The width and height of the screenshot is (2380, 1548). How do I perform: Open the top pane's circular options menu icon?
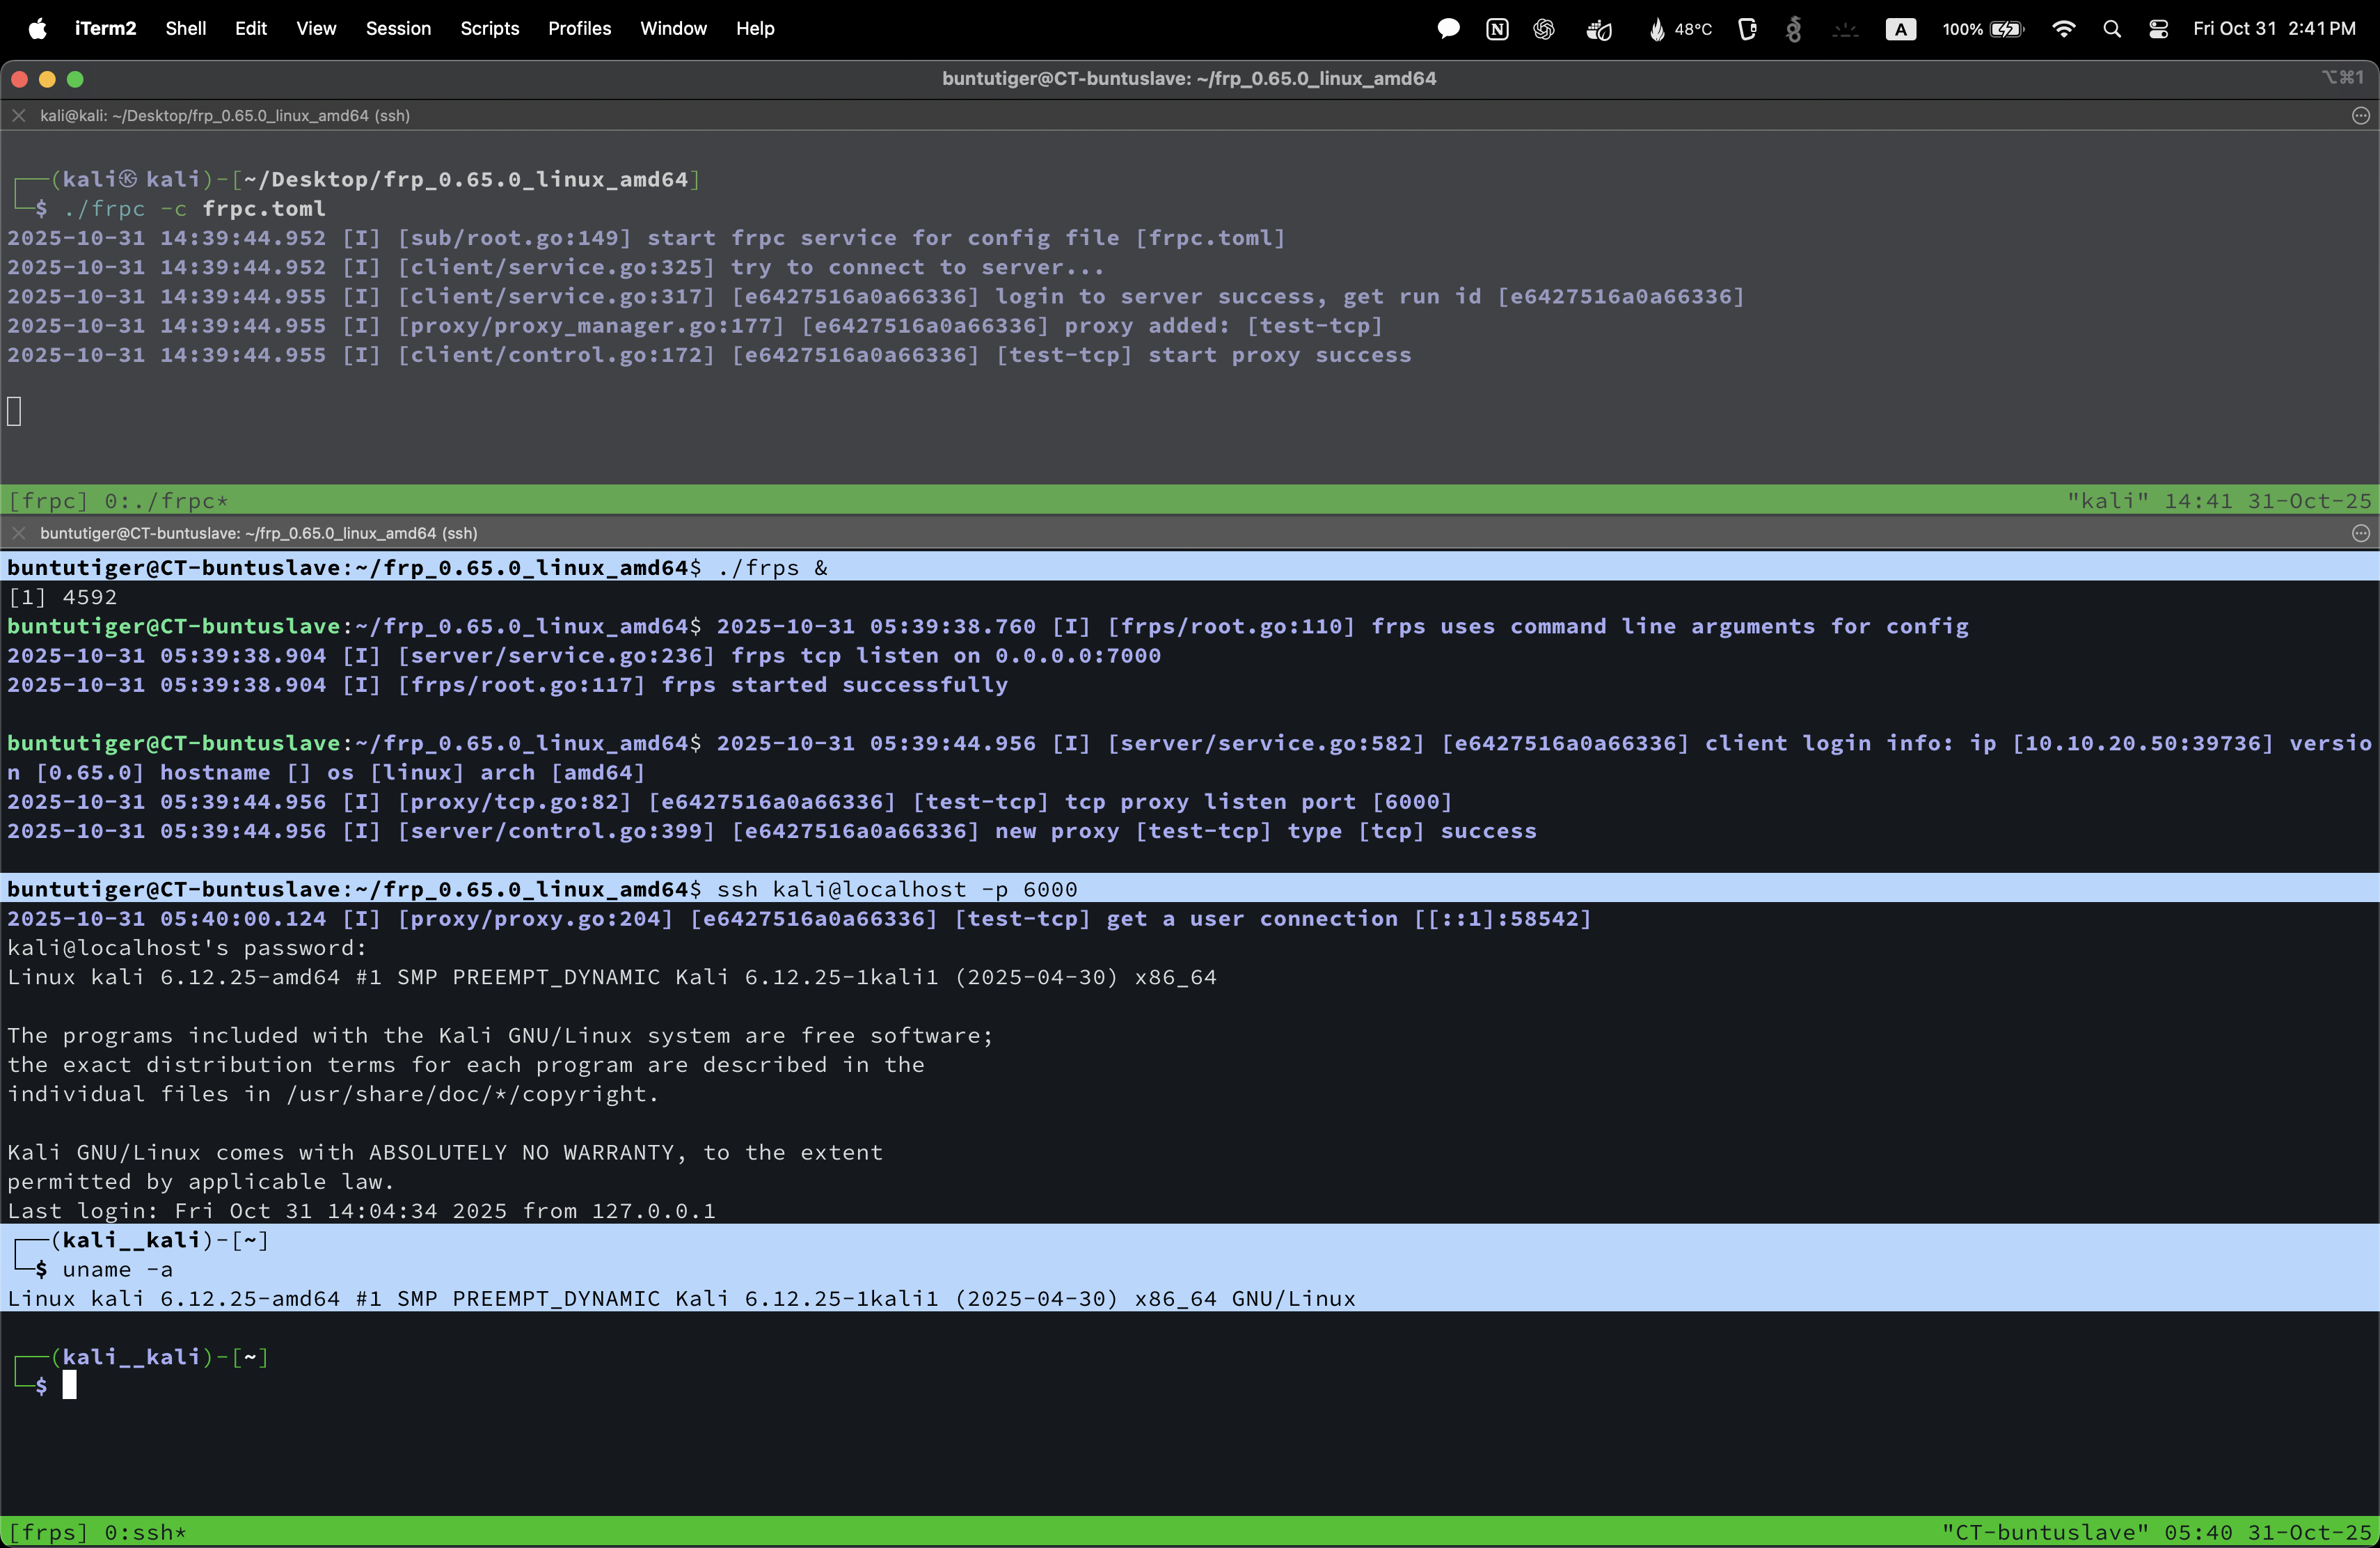point(2360,116)
